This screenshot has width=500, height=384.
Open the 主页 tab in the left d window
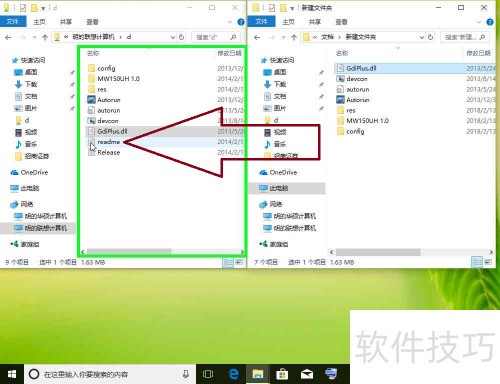[x=39, y=22]
